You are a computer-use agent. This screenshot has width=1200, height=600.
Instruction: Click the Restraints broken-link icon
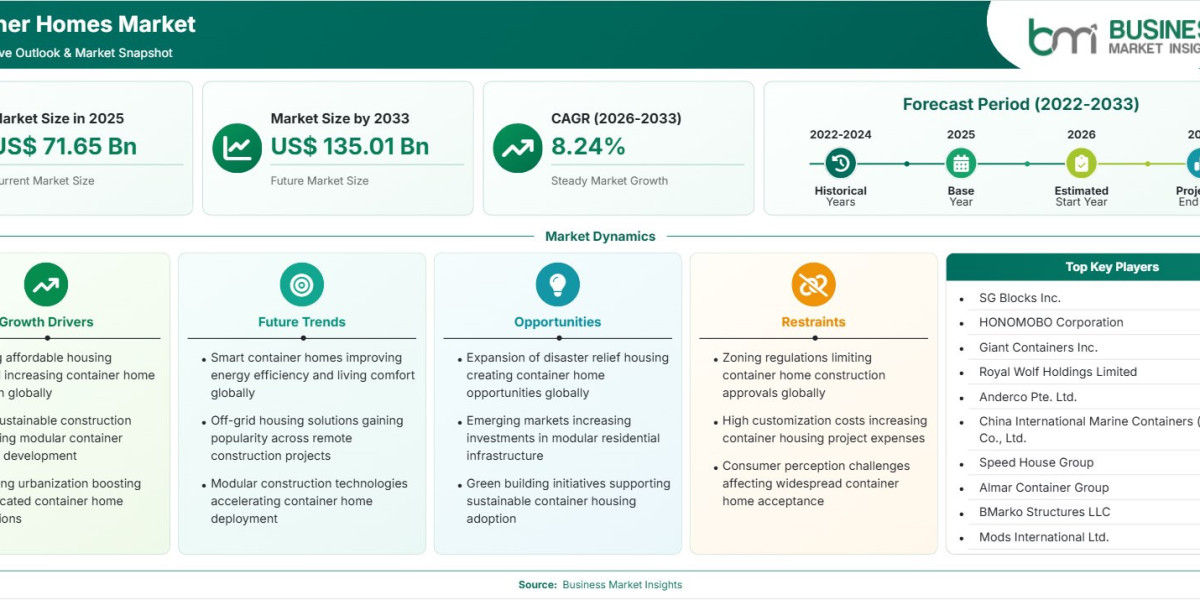click(814, 285)
